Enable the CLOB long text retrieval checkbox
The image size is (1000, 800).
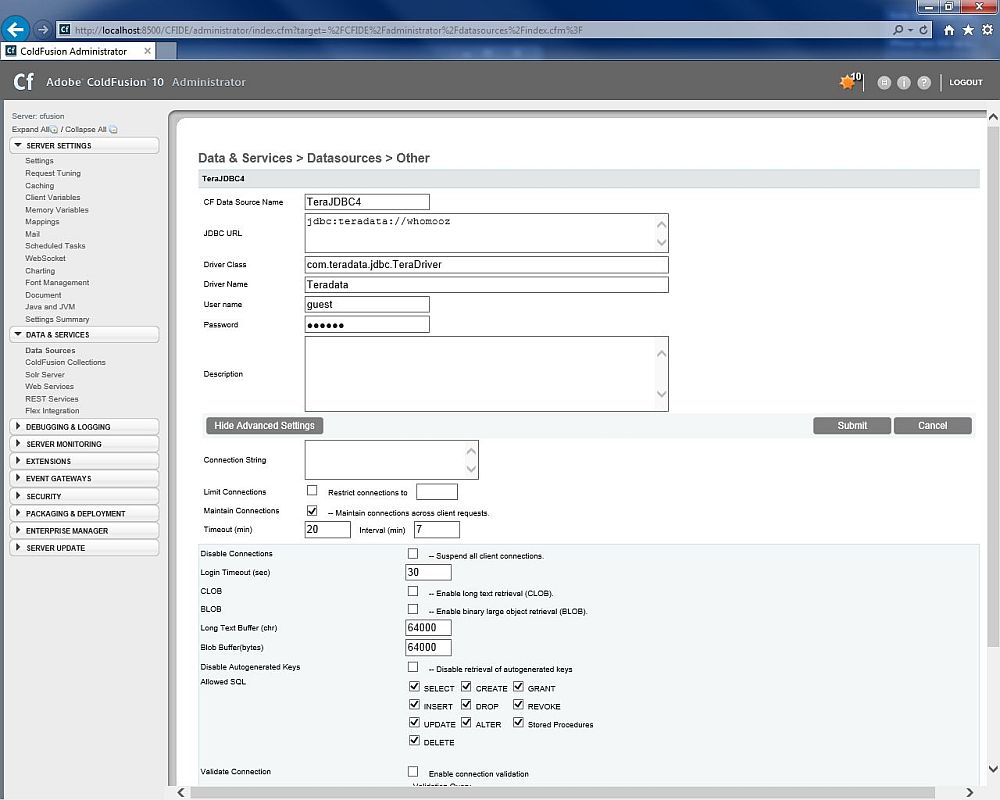point(413,591)
